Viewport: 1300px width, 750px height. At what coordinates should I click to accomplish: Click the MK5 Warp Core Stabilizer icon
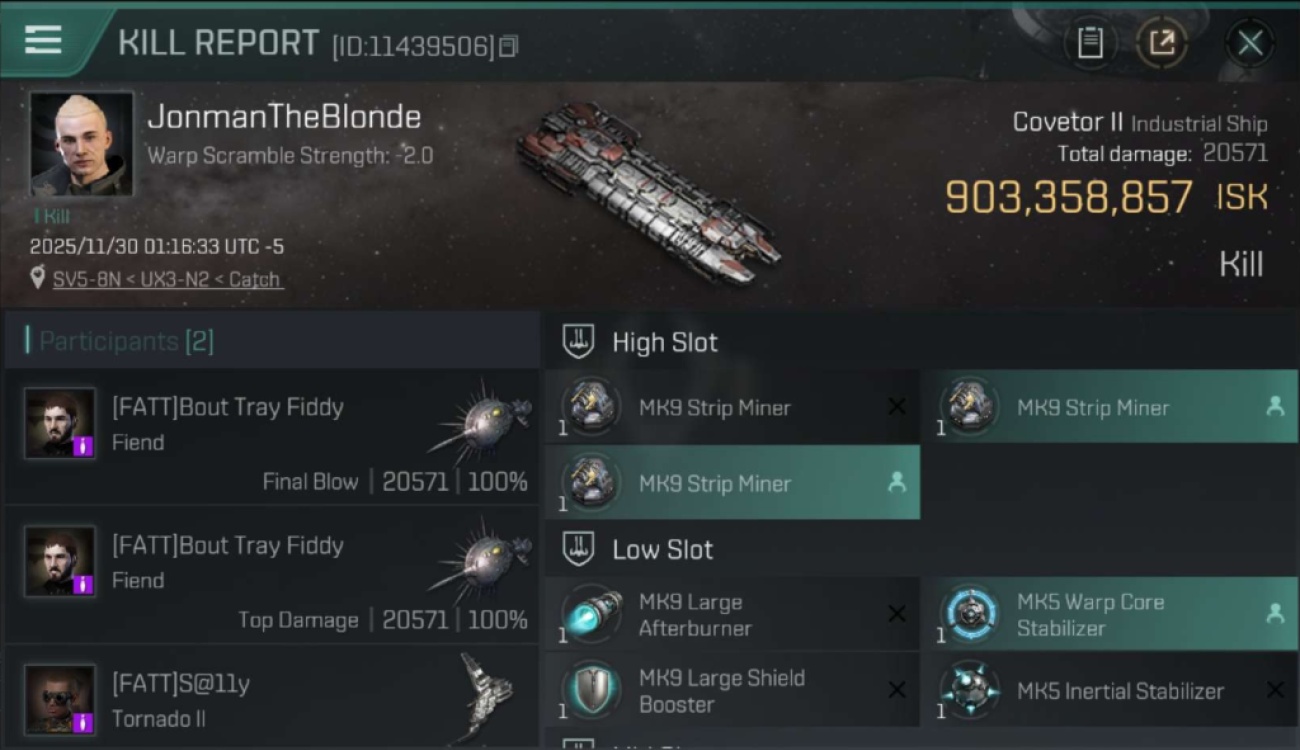click(969, 614)
